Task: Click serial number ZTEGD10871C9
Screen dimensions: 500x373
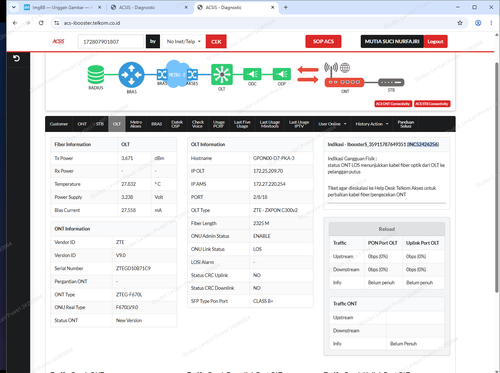Action: click(x=133, y=268)
